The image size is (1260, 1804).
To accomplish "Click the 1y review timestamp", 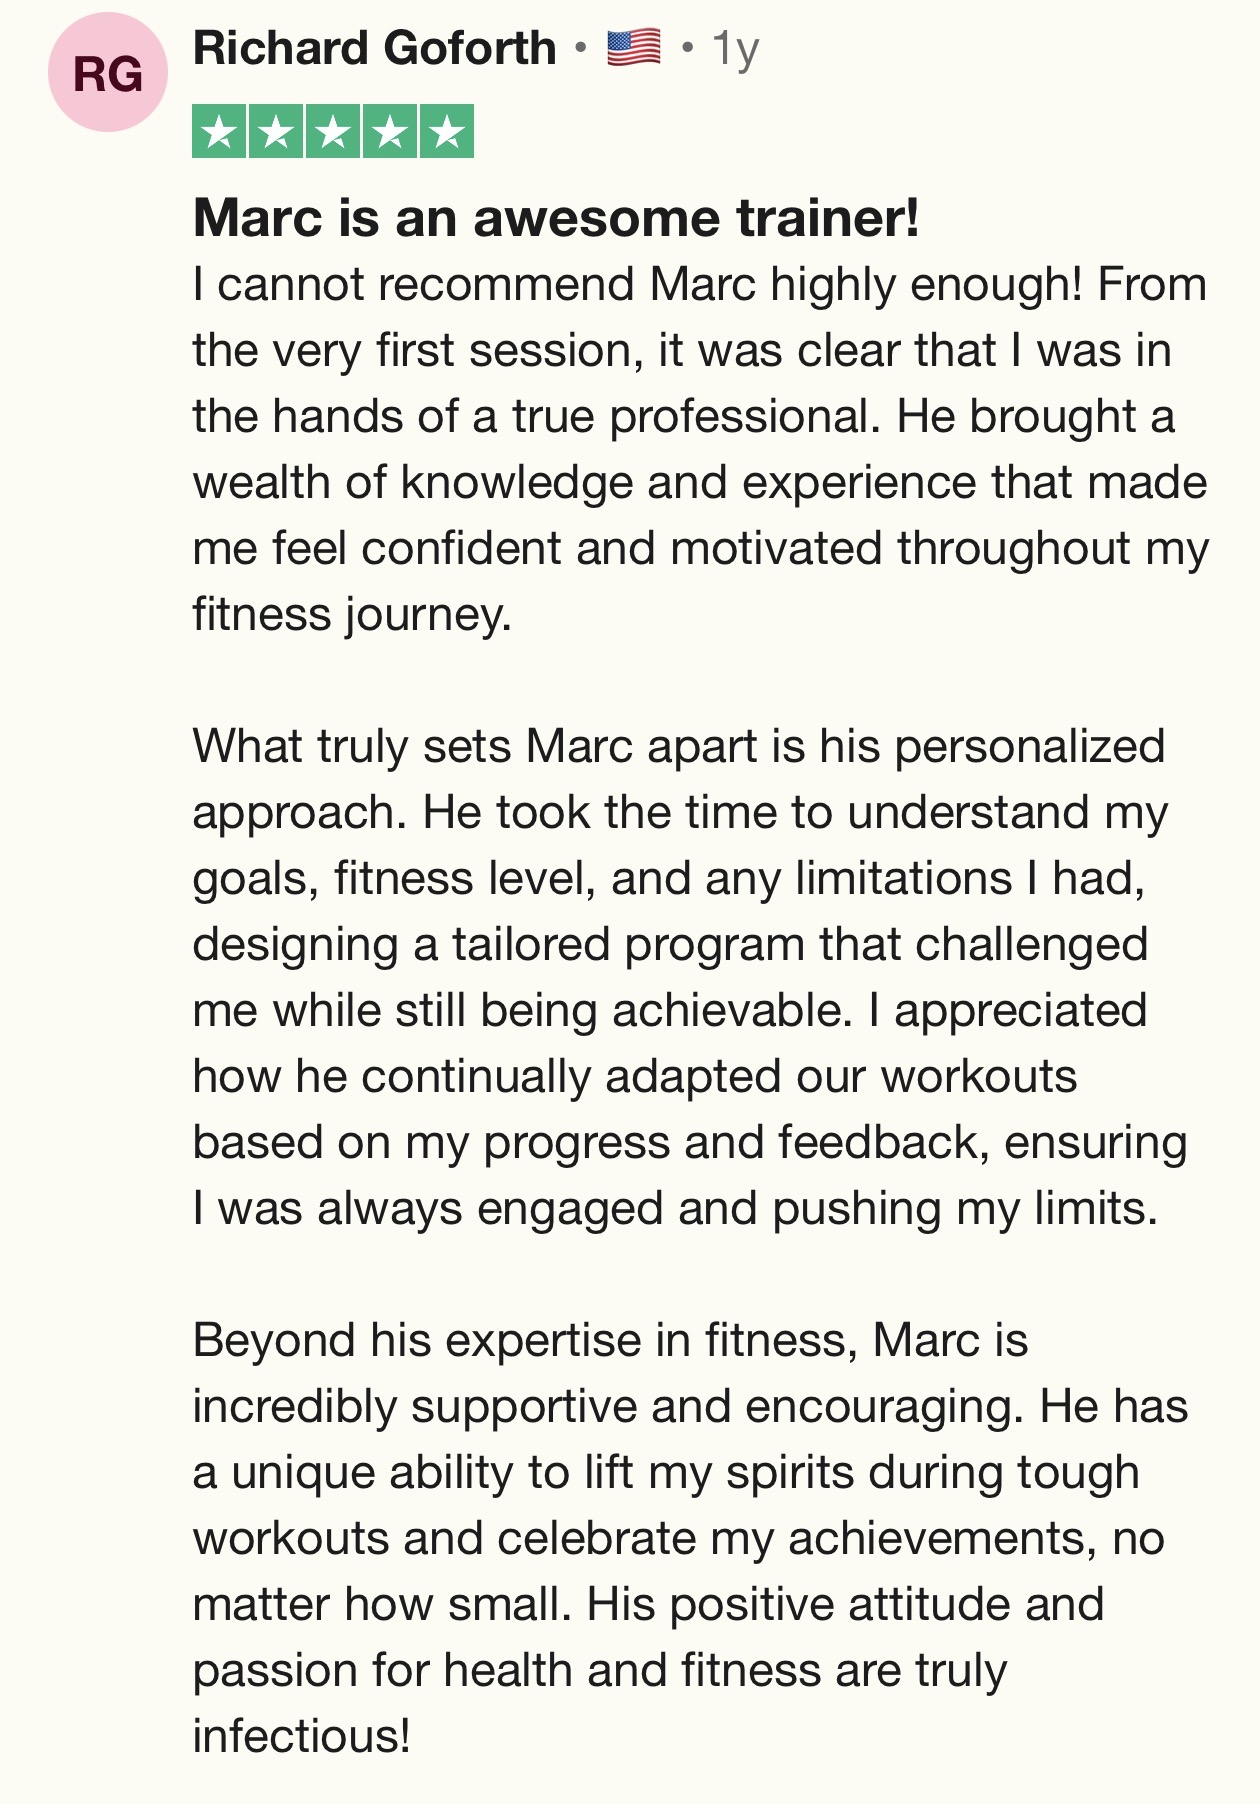I will click(x=735, y=50).
